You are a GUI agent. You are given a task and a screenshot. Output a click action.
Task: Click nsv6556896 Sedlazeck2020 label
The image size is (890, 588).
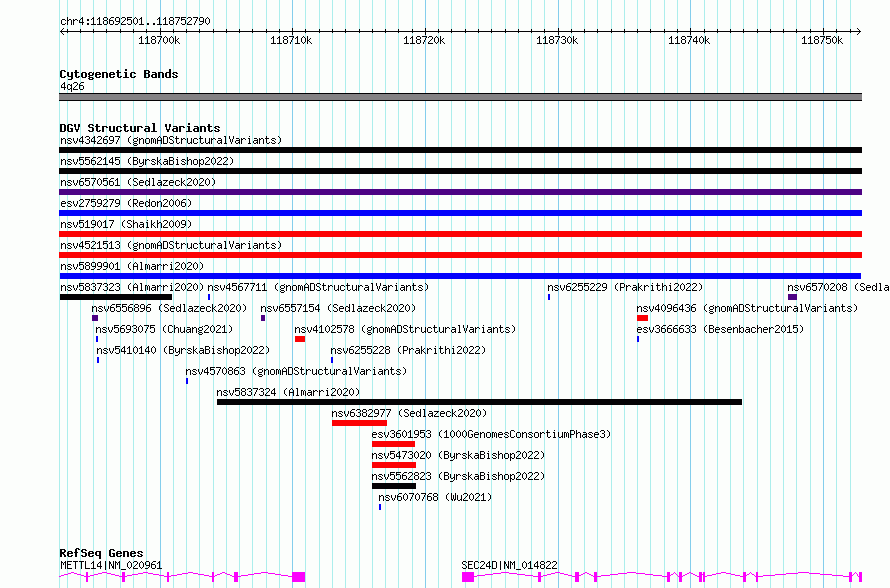pyautogui.click(x=169, y=308)
